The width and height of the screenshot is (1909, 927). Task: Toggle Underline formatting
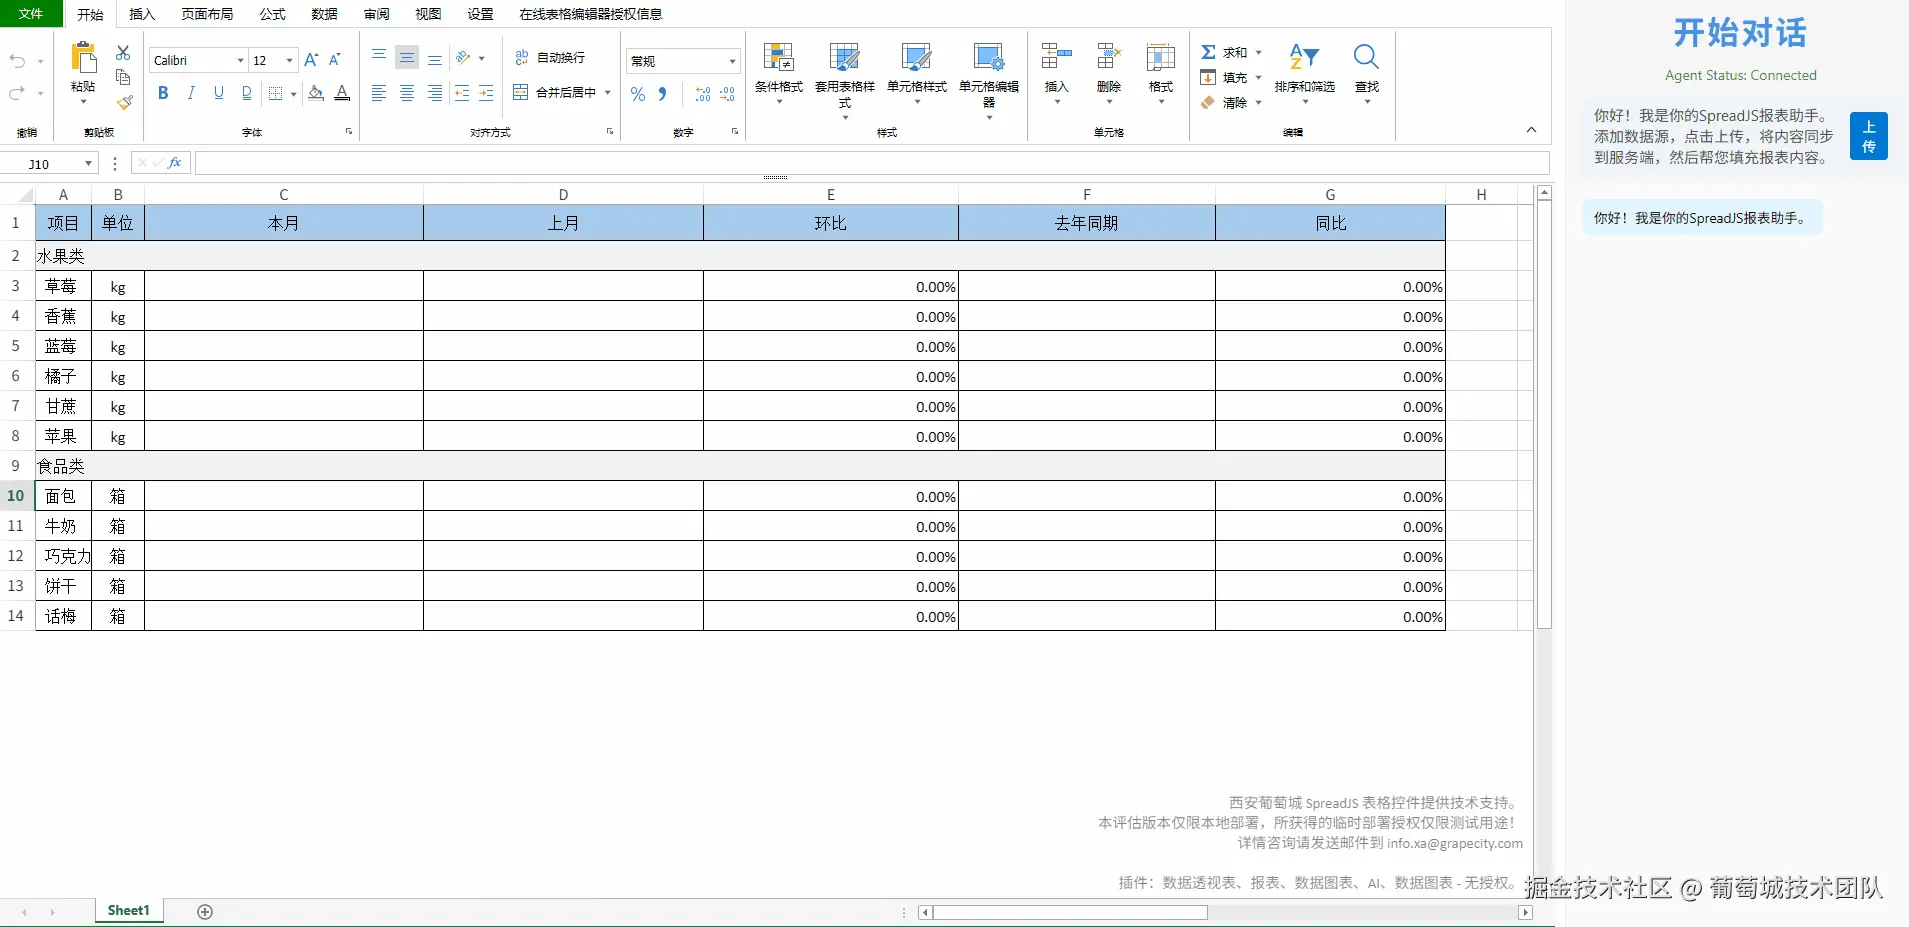point(219,93)
